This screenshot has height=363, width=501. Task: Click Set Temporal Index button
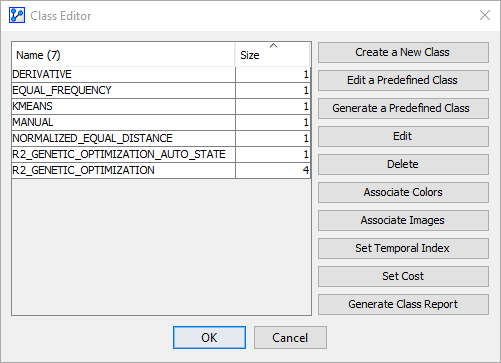click(403, 248)
